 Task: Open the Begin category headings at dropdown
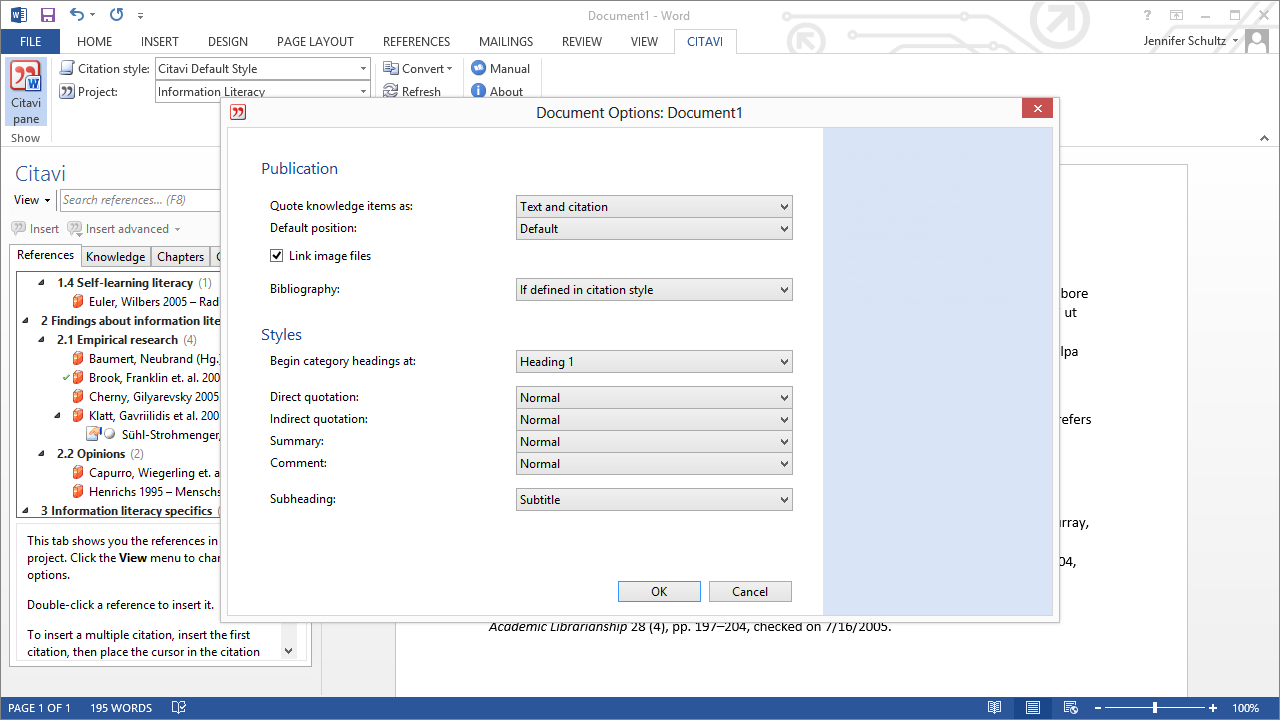(654, 362)
